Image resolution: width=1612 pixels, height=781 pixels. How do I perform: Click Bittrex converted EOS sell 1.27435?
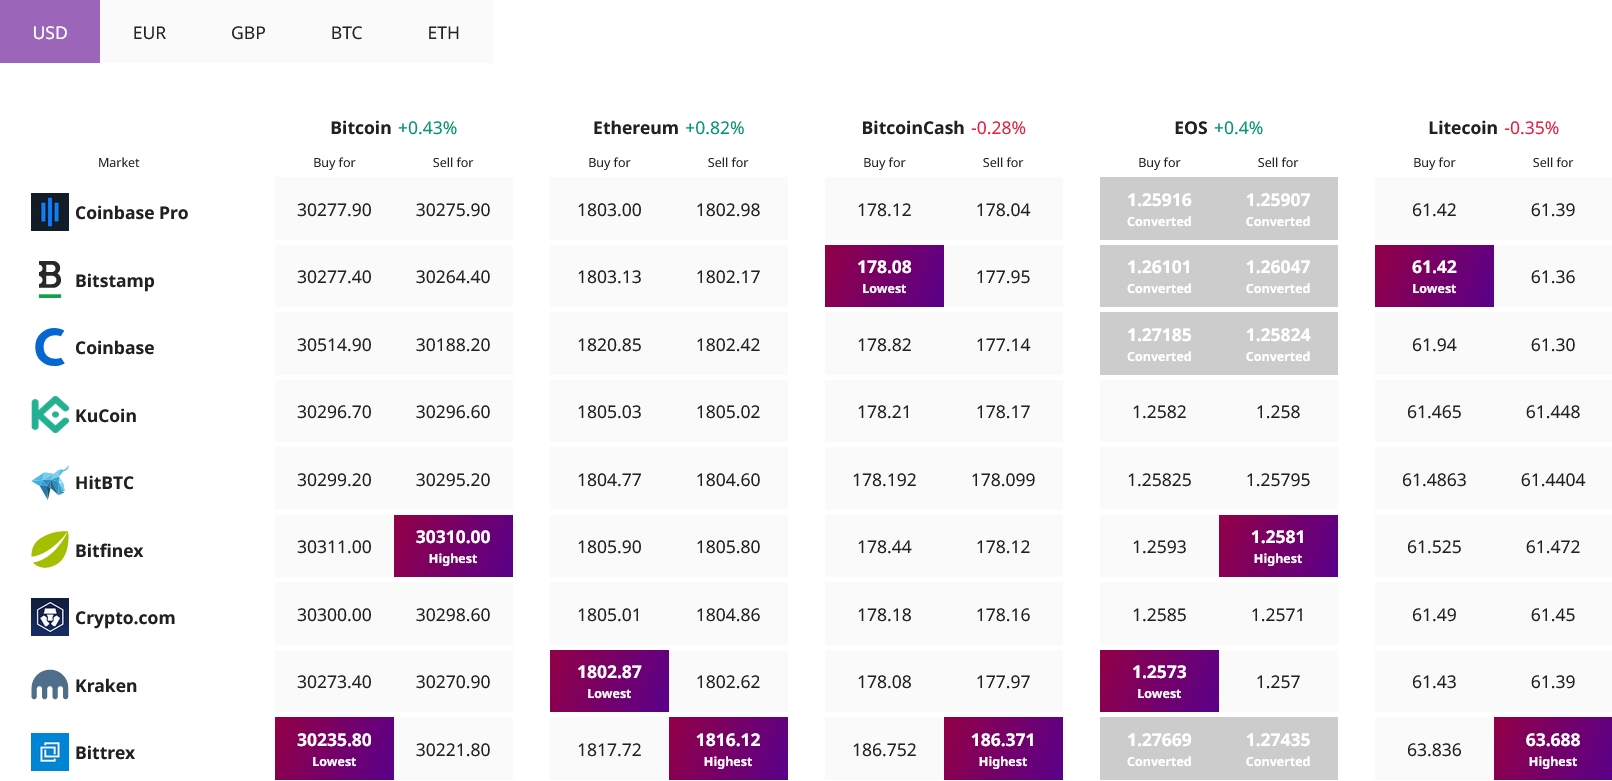[1278, 749]
